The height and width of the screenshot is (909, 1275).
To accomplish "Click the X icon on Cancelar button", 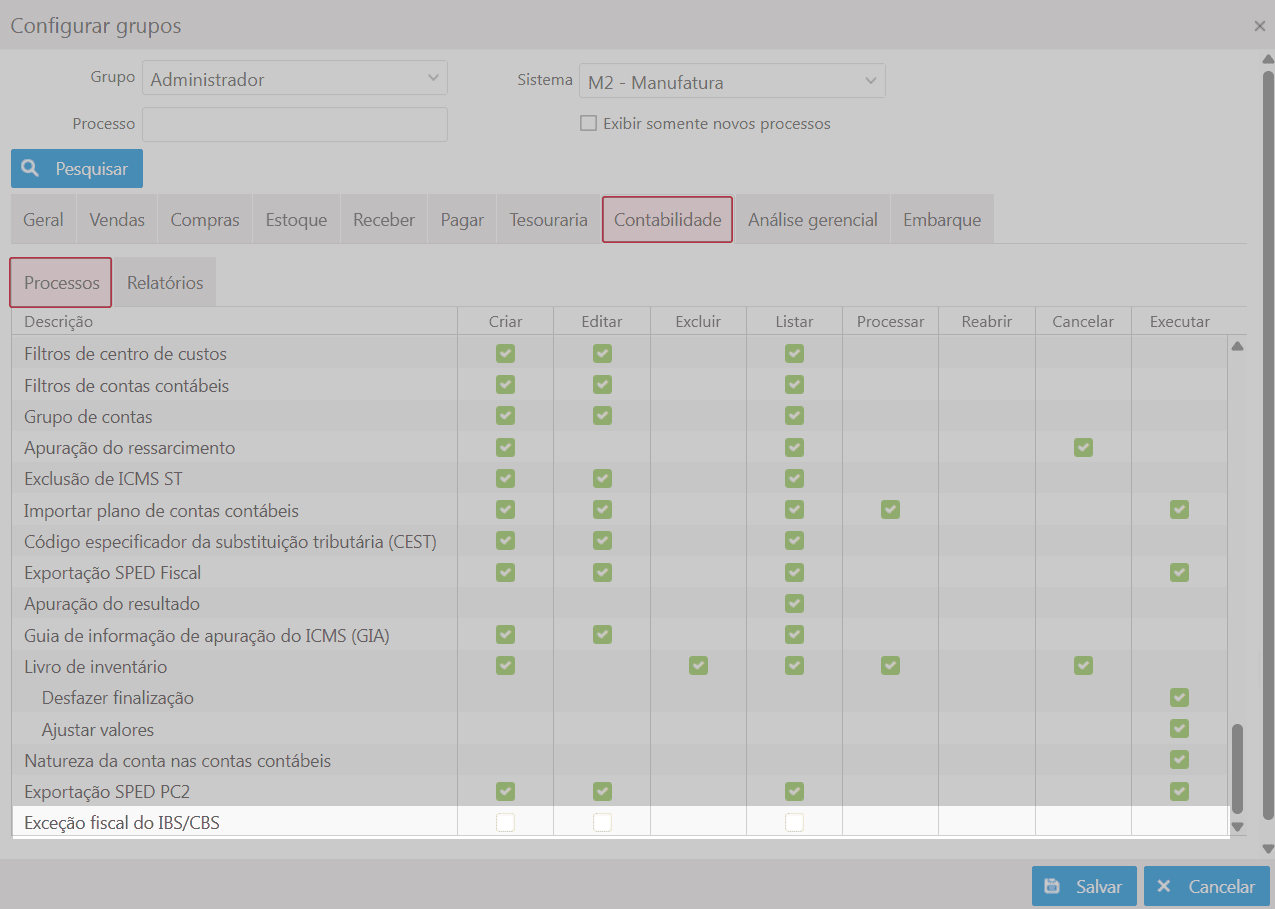I will [1164, 886].
